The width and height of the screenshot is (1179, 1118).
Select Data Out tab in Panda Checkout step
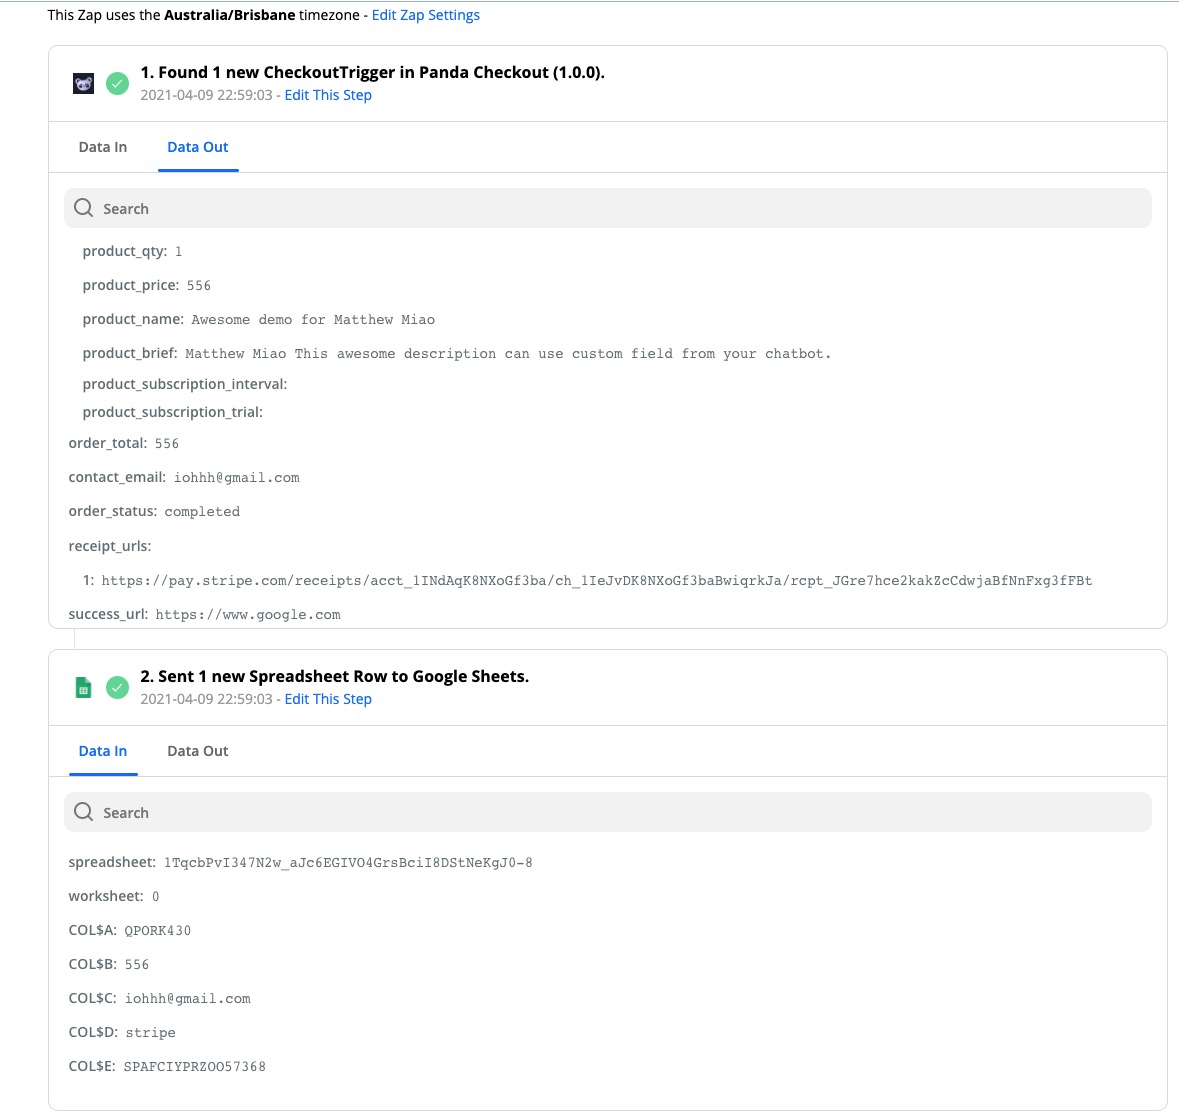pyautogui.click(x=198, y=147)
